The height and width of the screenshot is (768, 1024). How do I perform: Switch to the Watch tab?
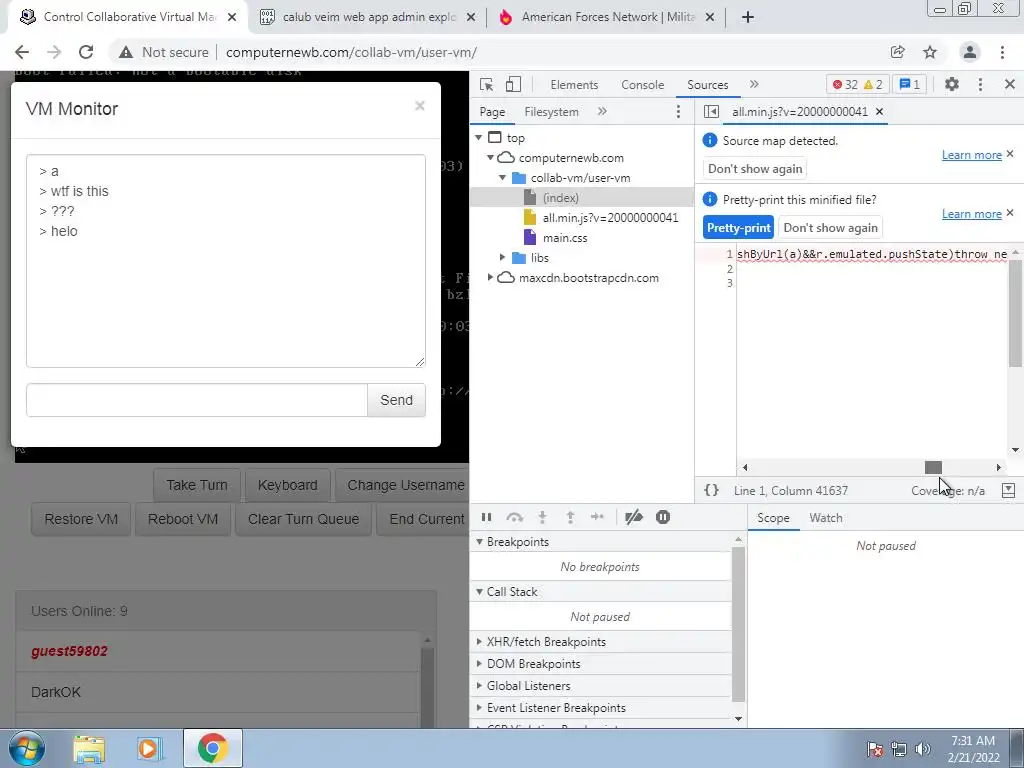tap(825, 518)
